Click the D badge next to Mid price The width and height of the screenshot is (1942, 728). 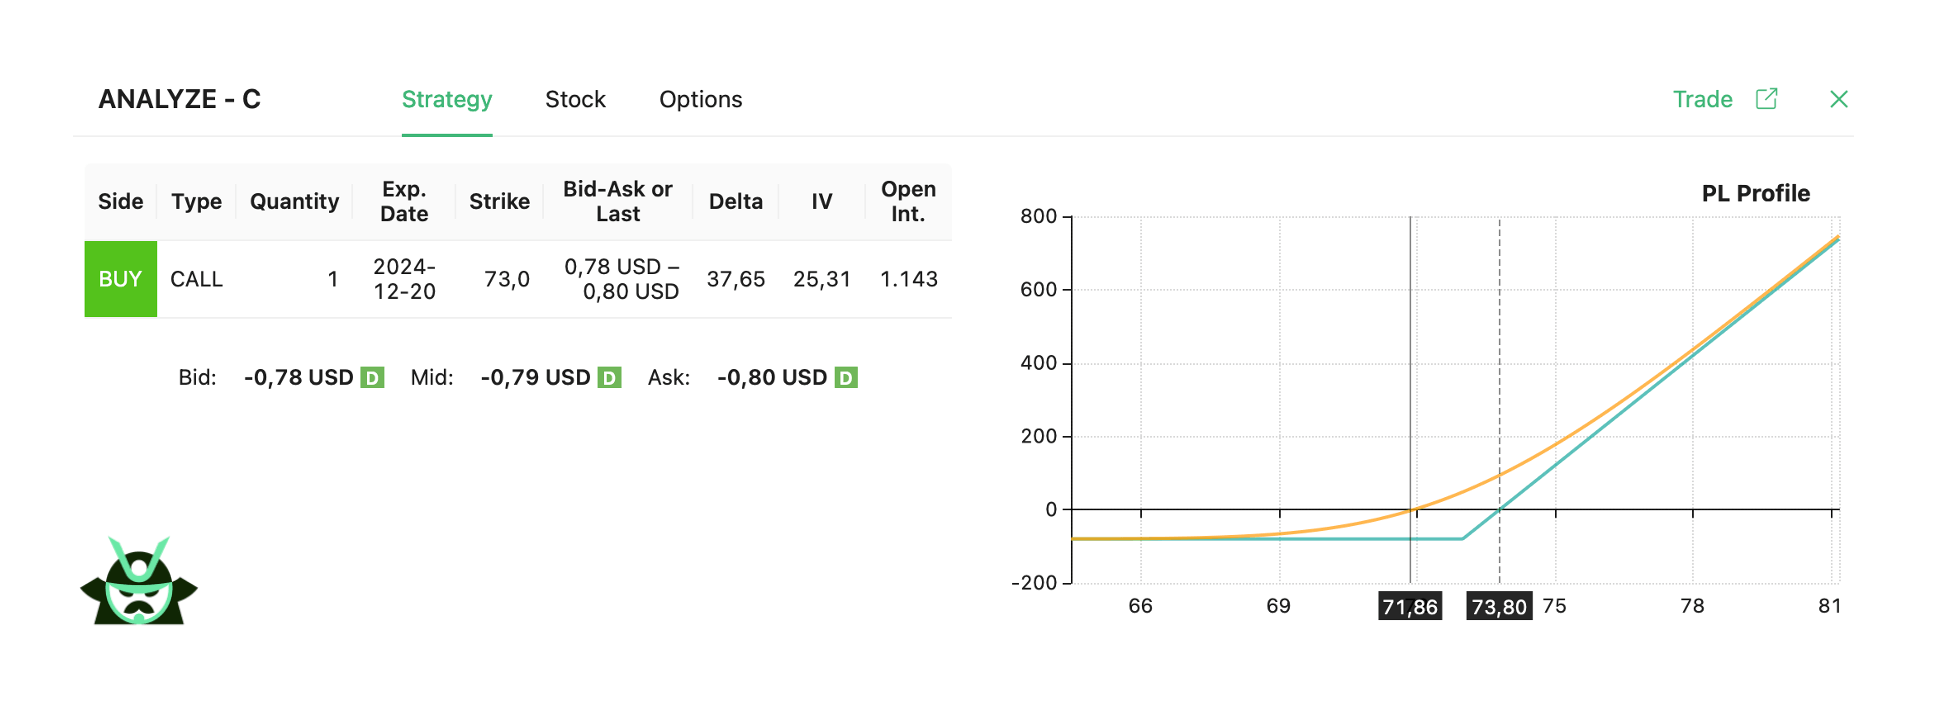coord(609,378)
